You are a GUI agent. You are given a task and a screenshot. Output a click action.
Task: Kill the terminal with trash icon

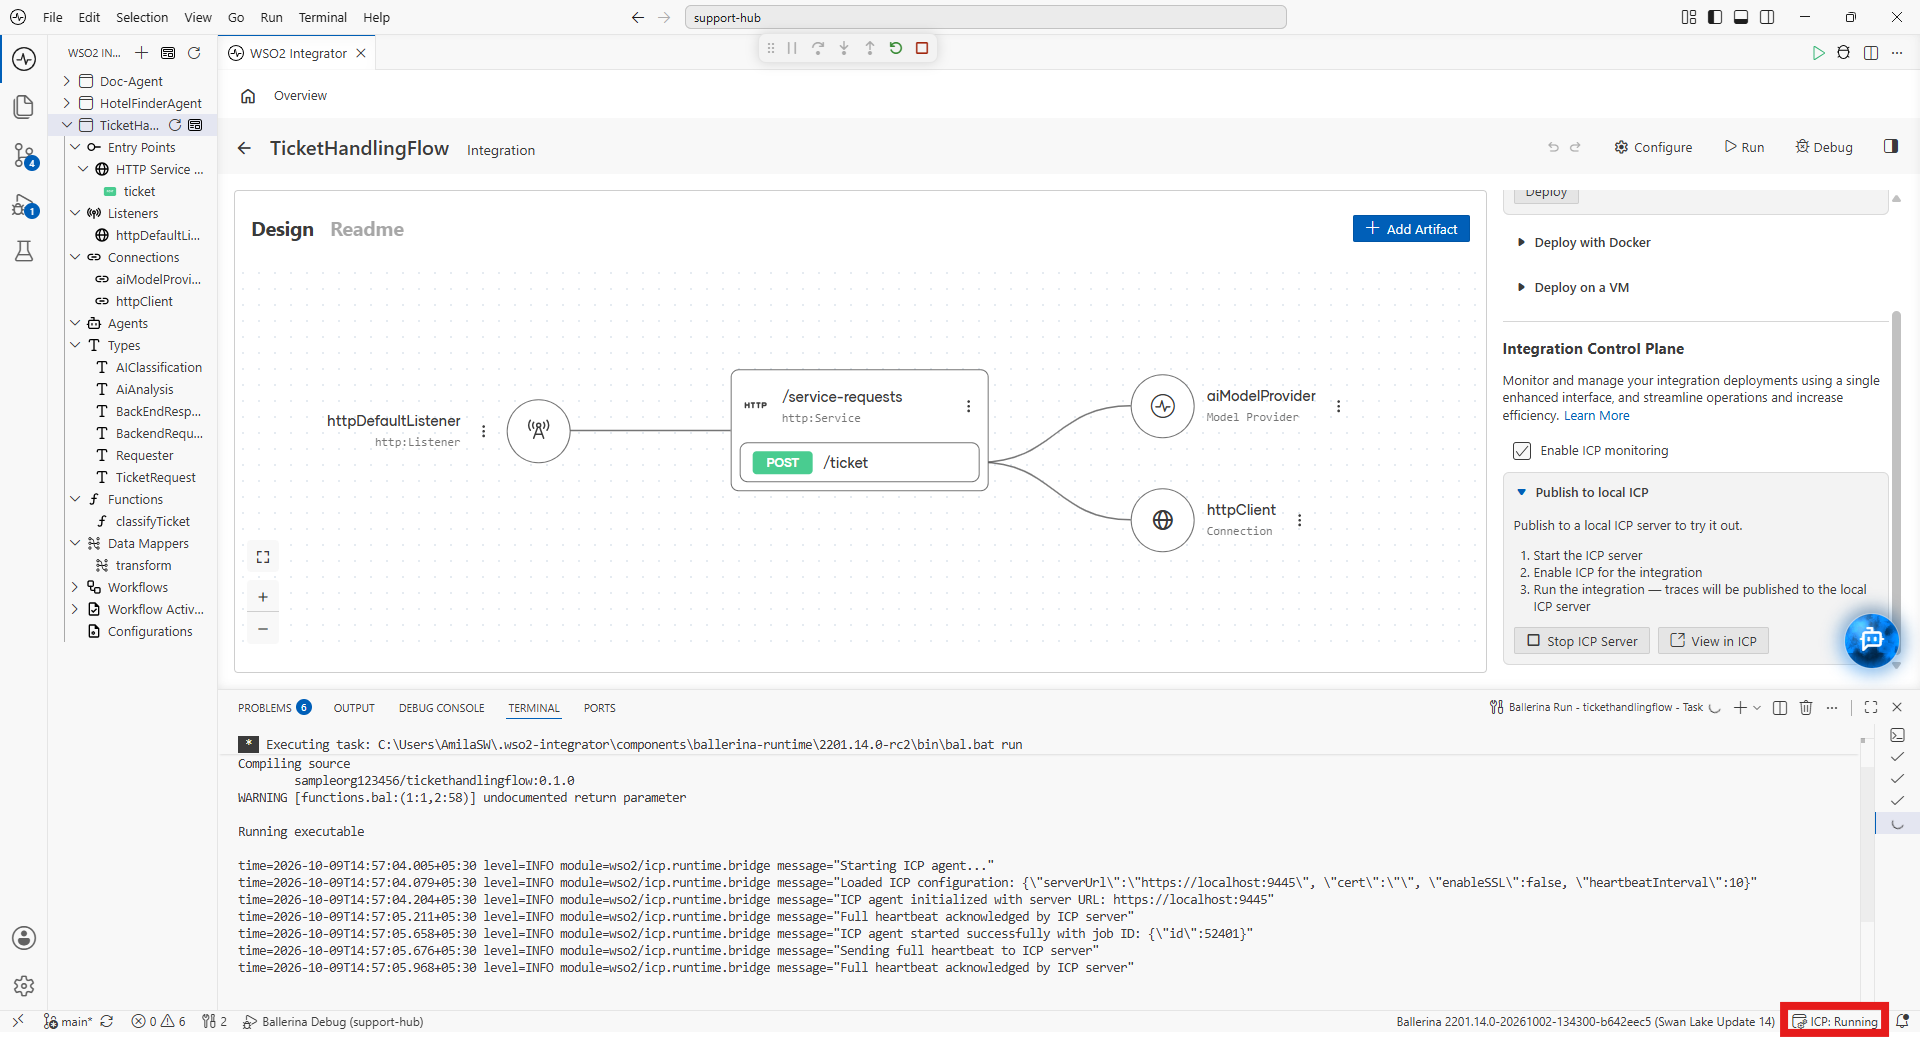[x=1806, y=708]
